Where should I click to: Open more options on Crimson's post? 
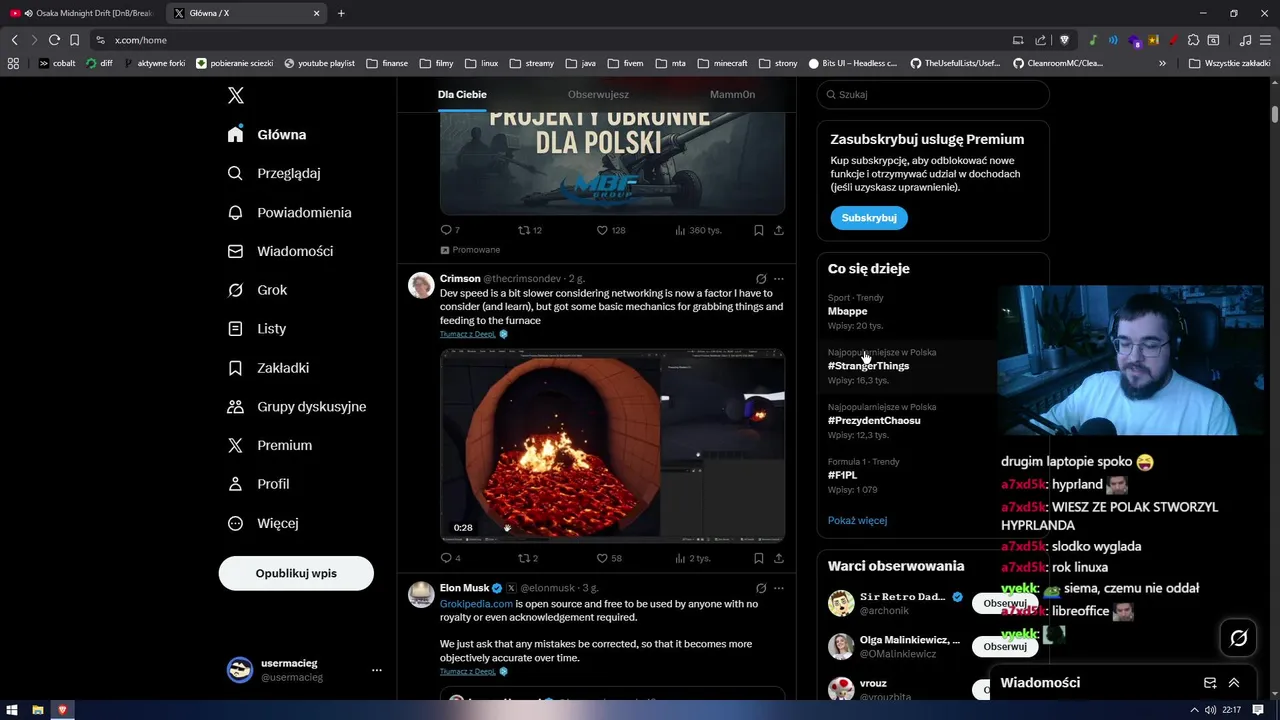(779, 279)
